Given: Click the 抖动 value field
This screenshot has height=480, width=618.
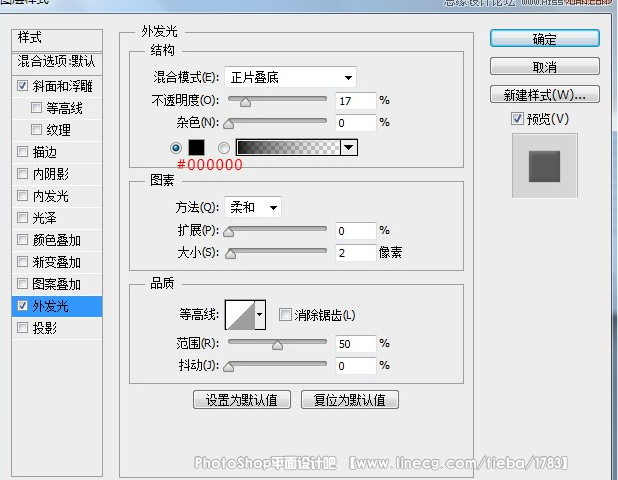Looking at the screenshot, I should tap(356, 366).
